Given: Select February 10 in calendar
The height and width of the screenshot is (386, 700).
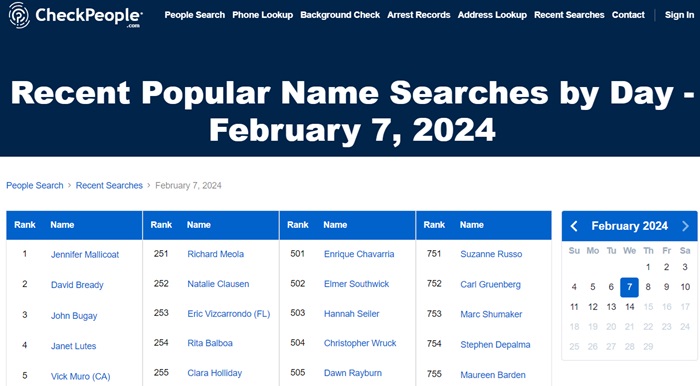Looking at the screenshot, I should click(685, 287).
